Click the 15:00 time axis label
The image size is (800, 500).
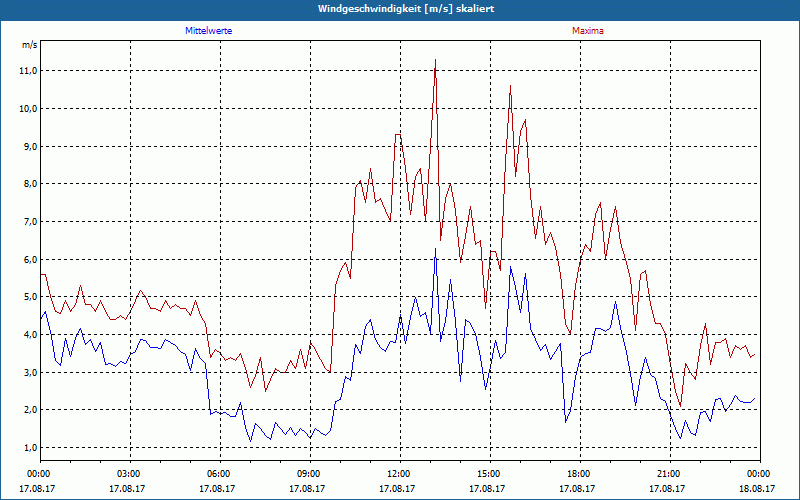[x=490, y=474]
